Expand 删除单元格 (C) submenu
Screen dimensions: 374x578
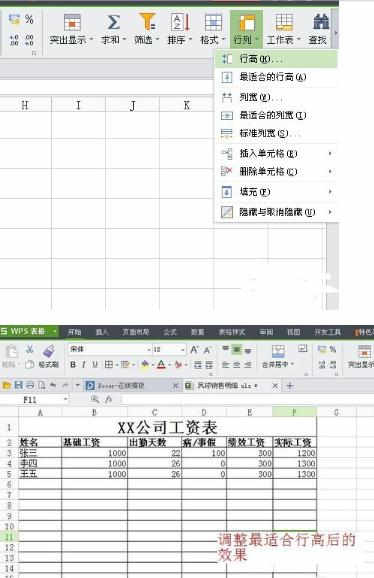[276, 171]
